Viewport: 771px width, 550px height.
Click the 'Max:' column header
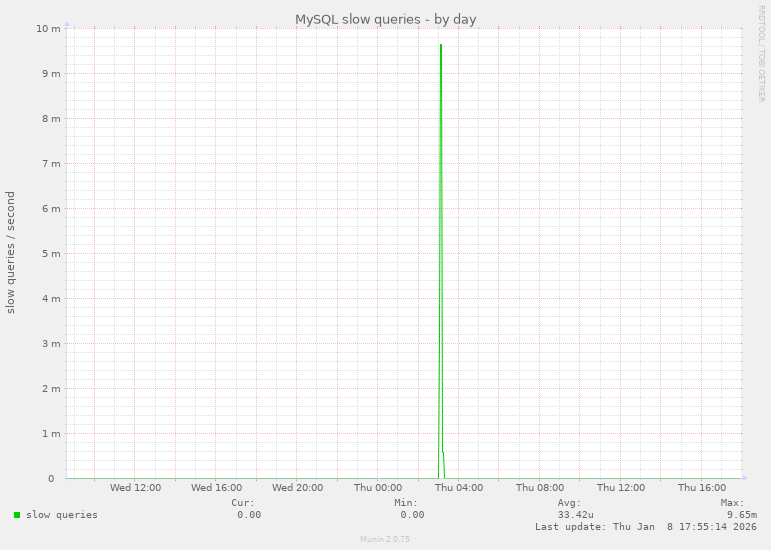tap(732, 503)
